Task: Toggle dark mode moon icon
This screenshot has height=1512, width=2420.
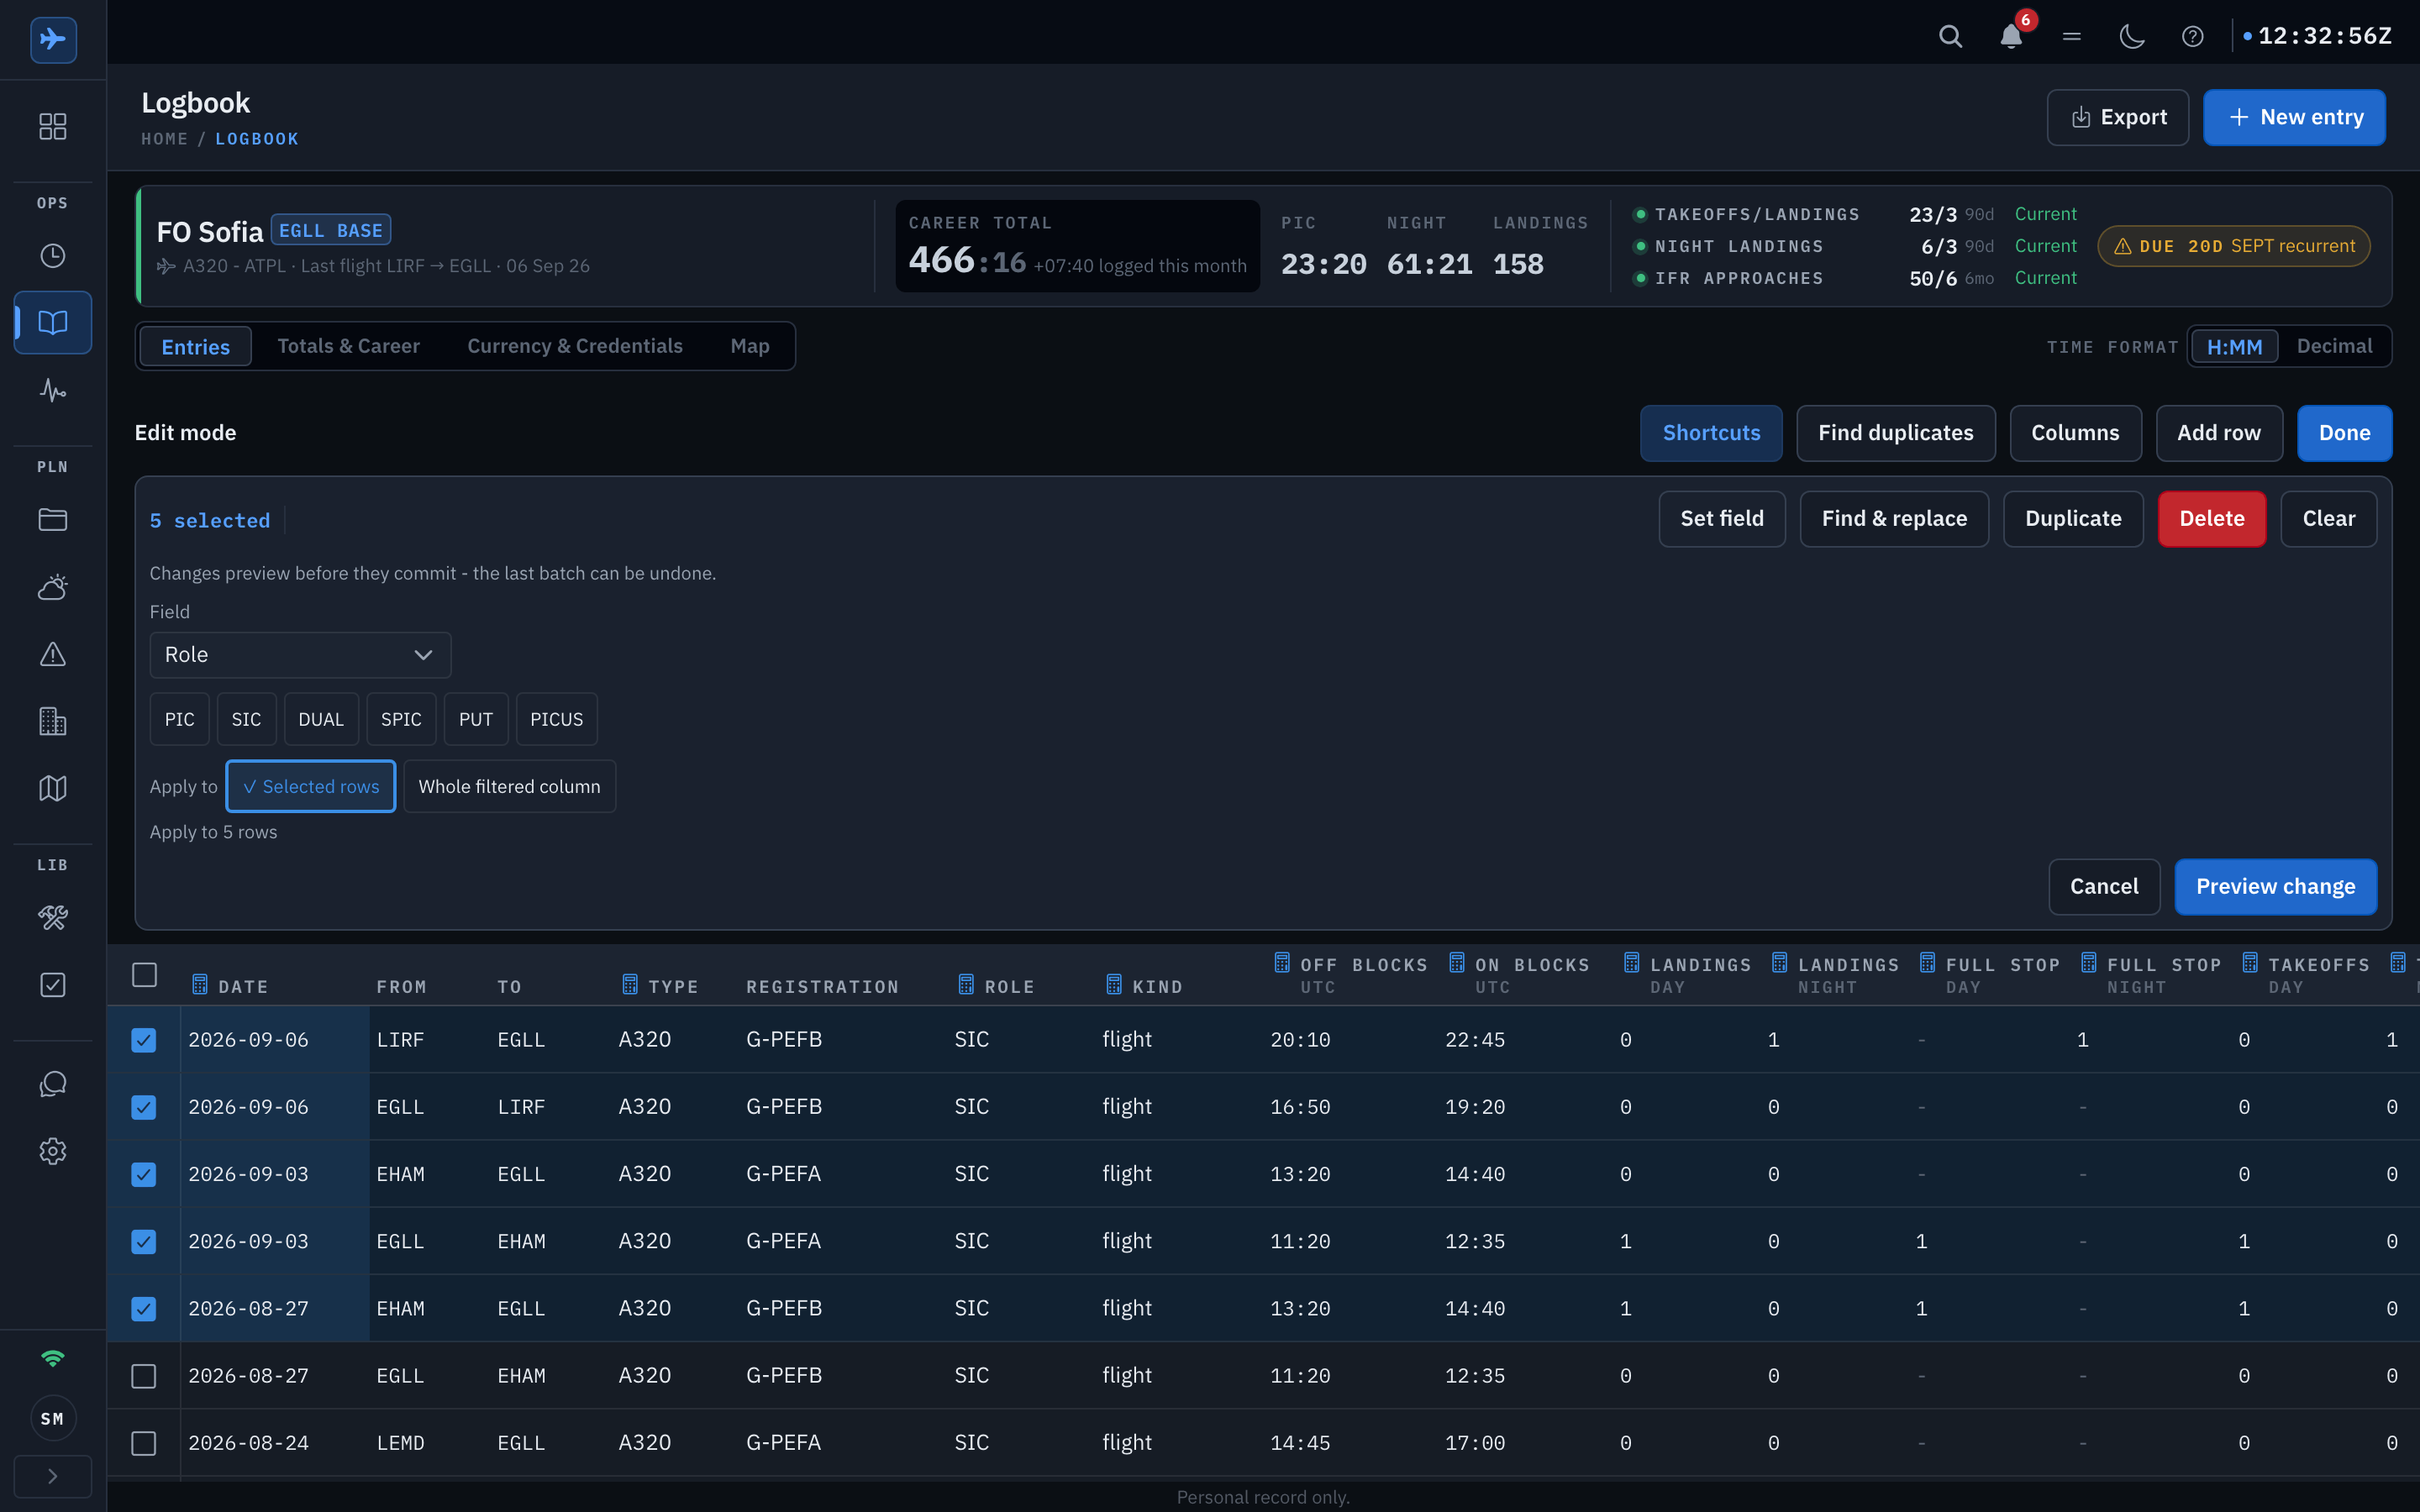Action: pyautogui.click(x=2132, y=37)
